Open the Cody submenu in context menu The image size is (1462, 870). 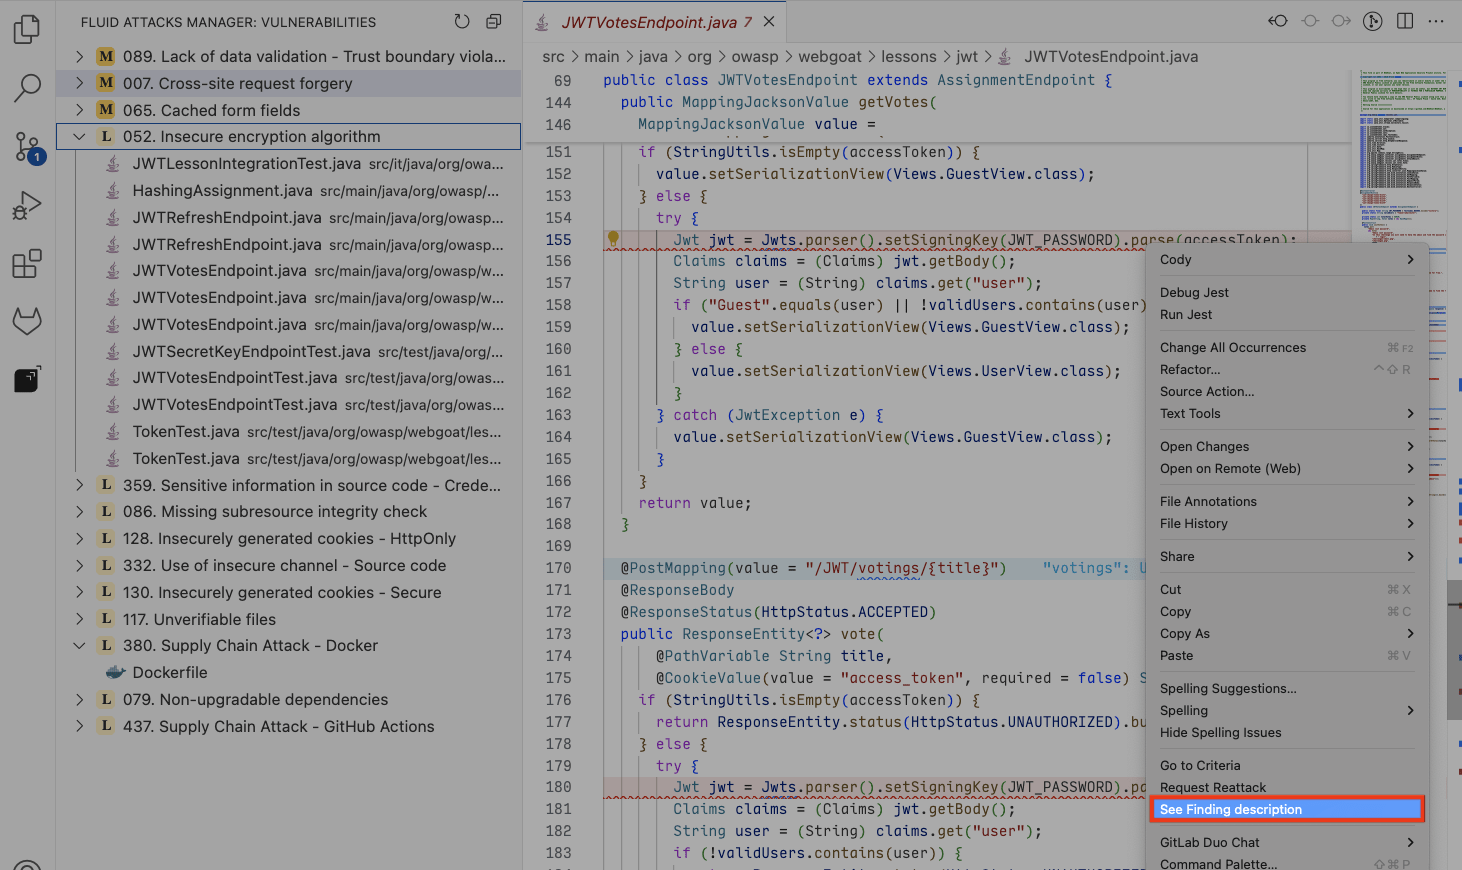pos(1287,259)
